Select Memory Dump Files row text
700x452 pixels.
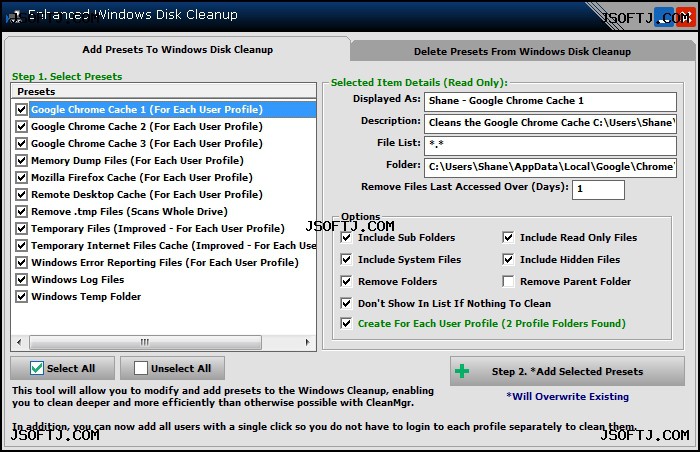(138, 160)
